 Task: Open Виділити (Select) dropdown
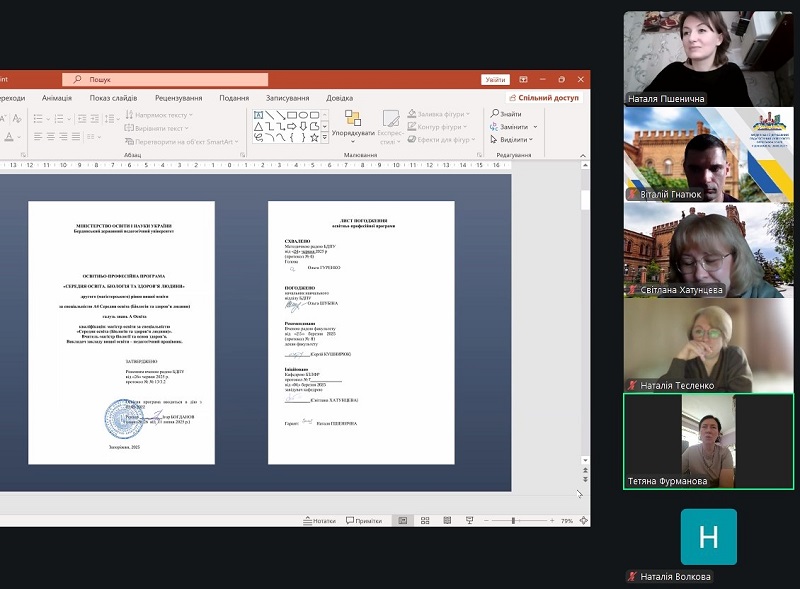pos(509,140)
